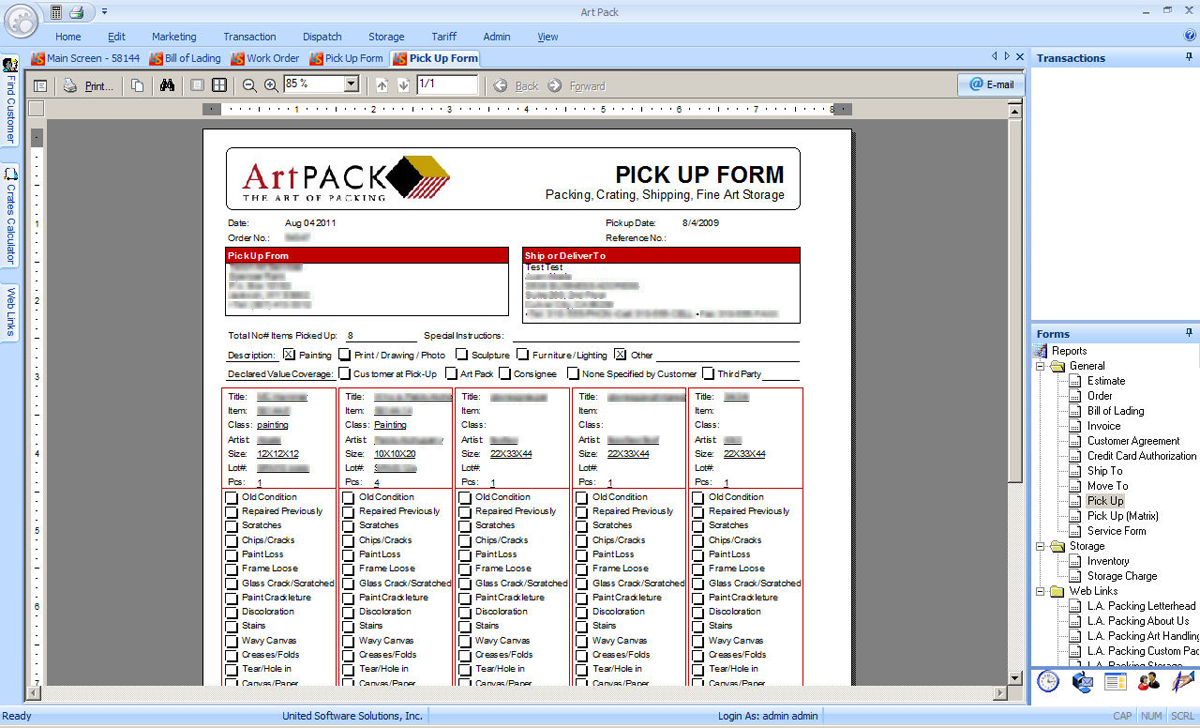
Task: Select Bill of Lading in Forms tree
Action: point(1115,411)
